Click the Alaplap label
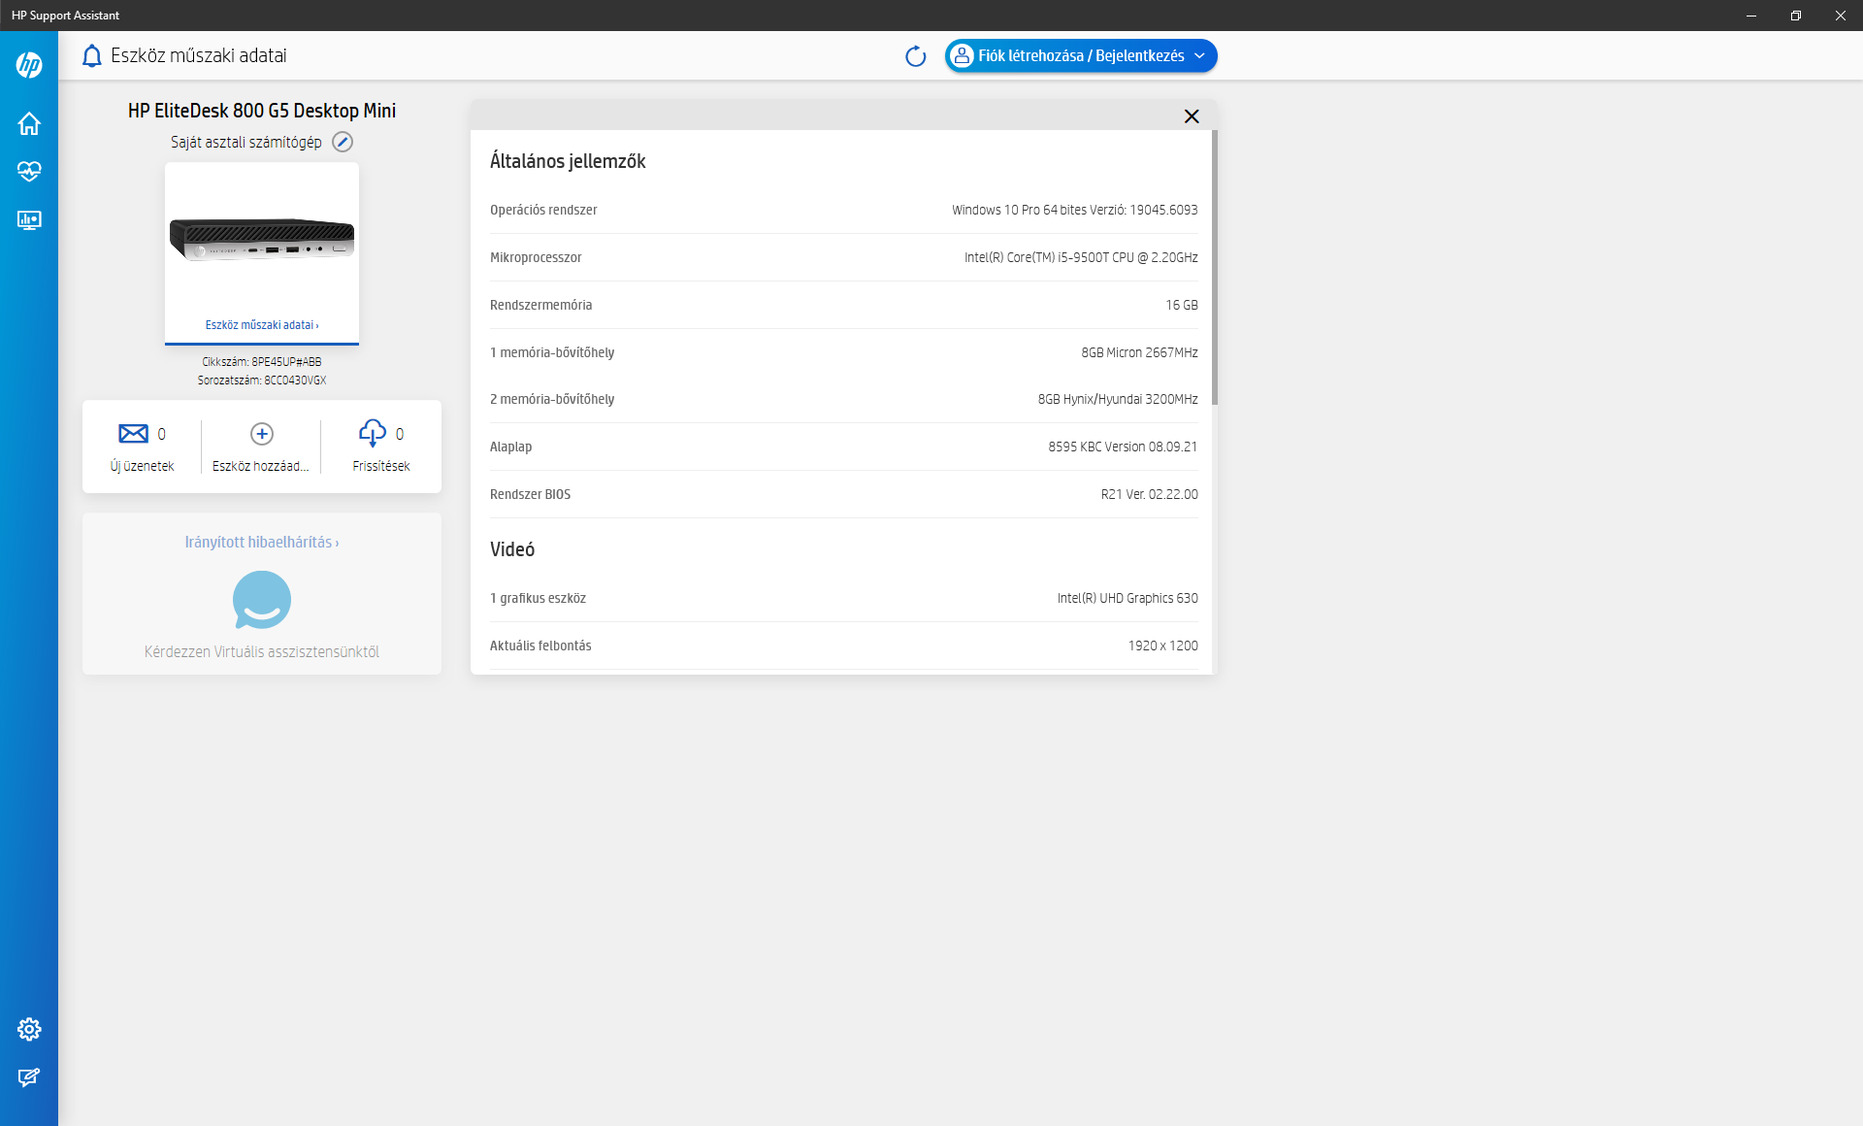Viewport: 1863px width, 1126px height. 511,447
